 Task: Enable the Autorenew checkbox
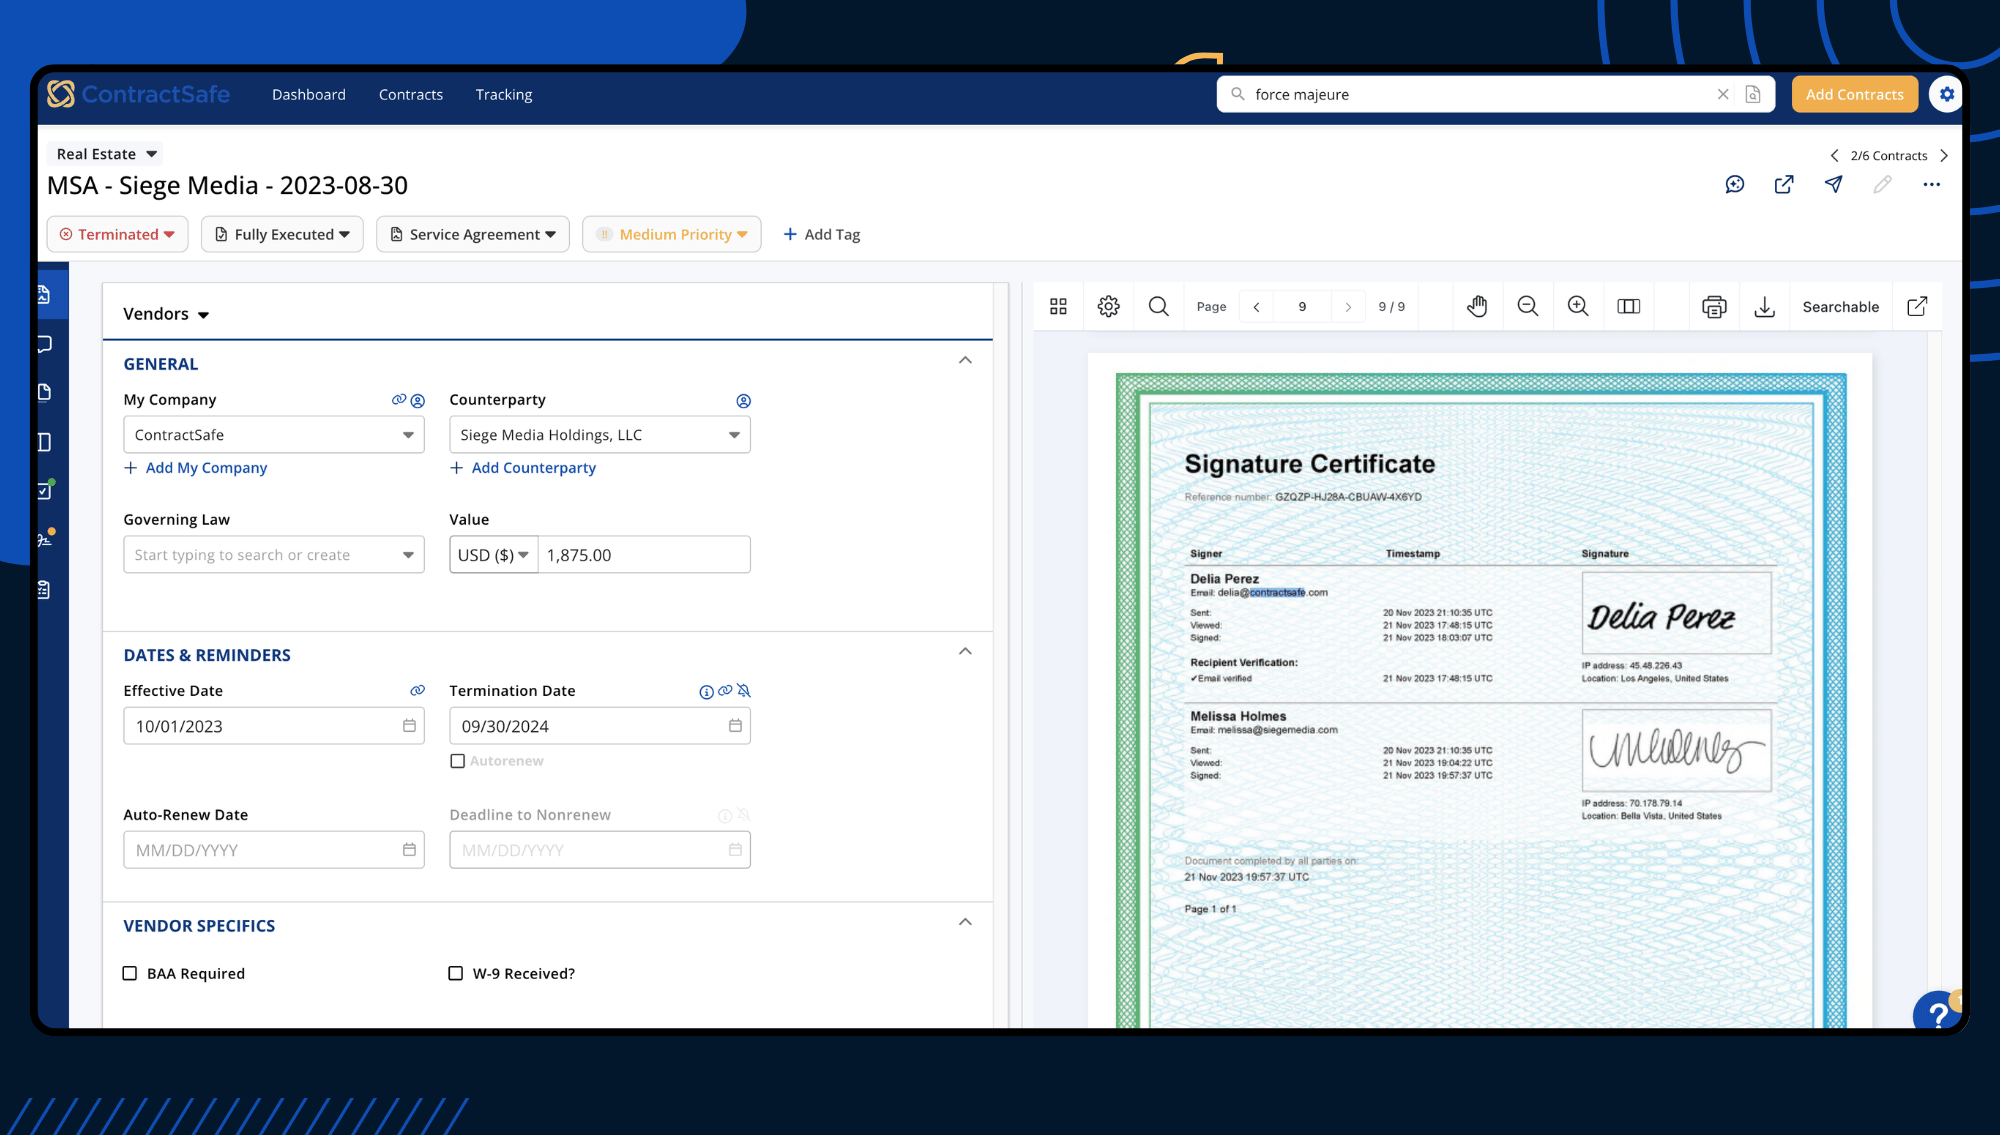tap(458, 760)
